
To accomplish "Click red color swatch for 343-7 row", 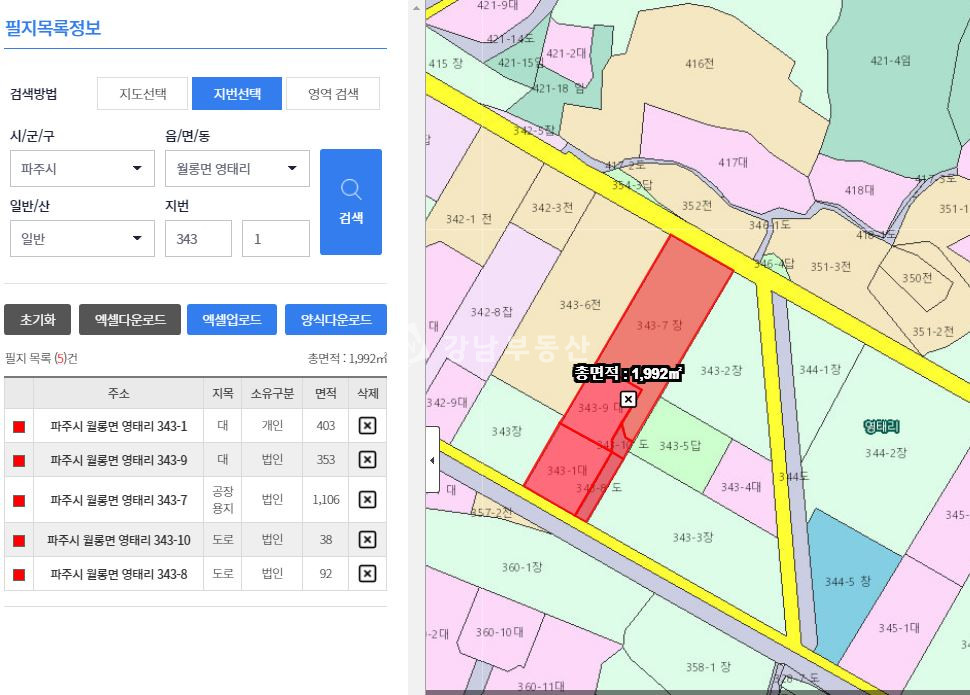I will (x=19, y=500).
